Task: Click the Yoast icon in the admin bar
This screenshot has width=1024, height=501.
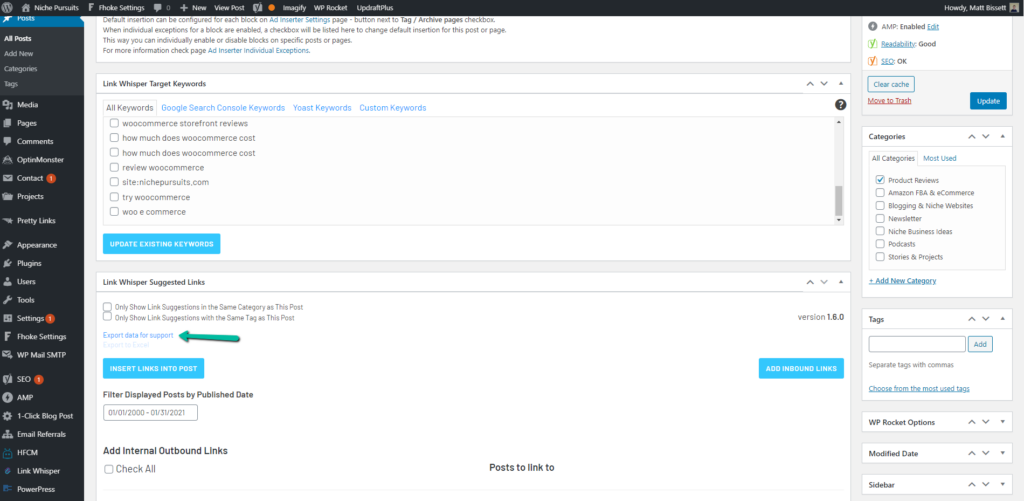Action: (257, 8)
